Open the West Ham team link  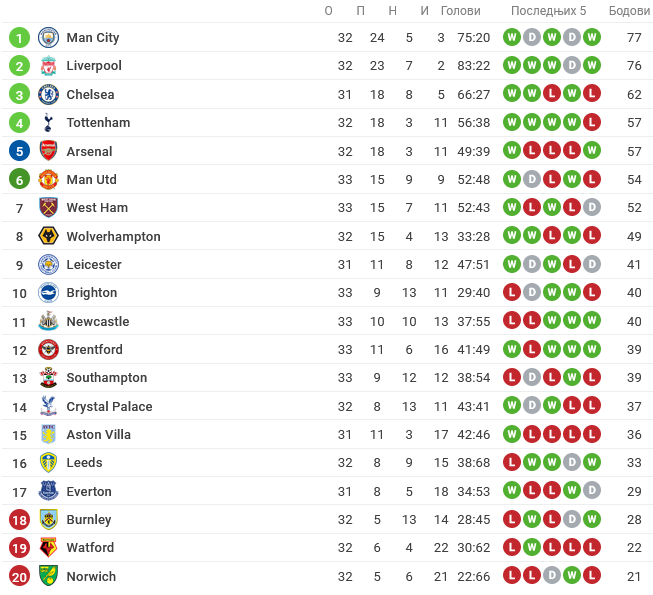pyautogui.click(x=97, y=208)
